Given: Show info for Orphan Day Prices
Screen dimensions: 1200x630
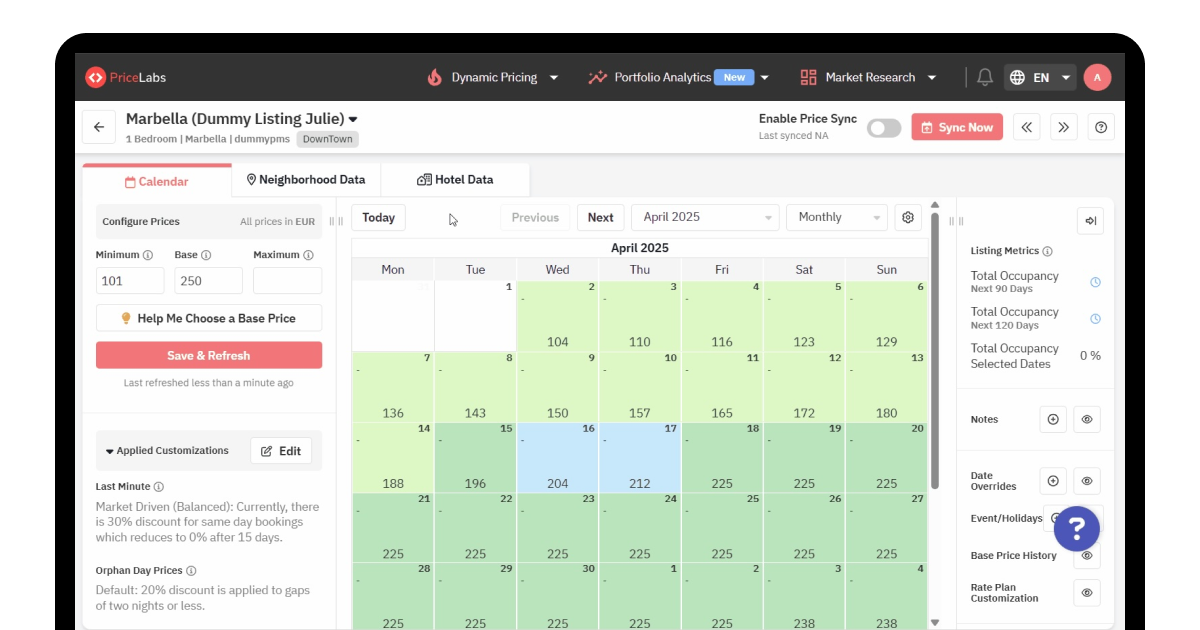Looking at the screenshot, I should (x=192, y=571).
